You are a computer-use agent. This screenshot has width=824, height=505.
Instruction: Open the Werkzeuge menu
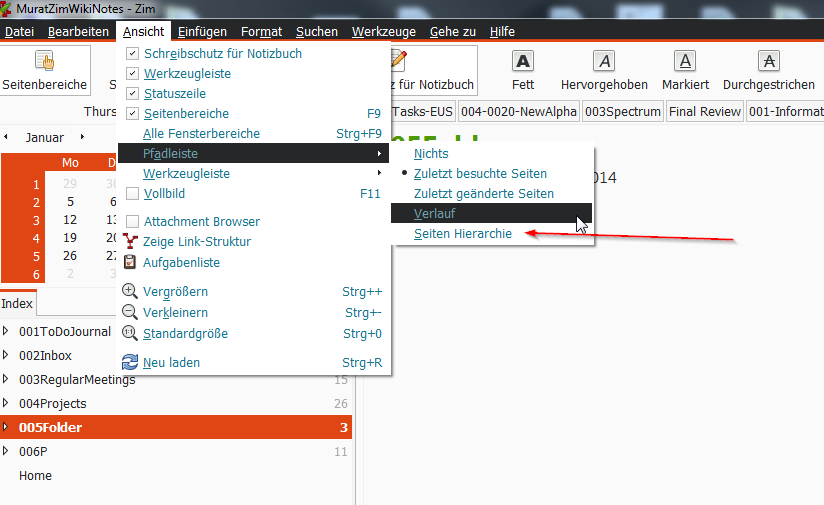[384, 32]
